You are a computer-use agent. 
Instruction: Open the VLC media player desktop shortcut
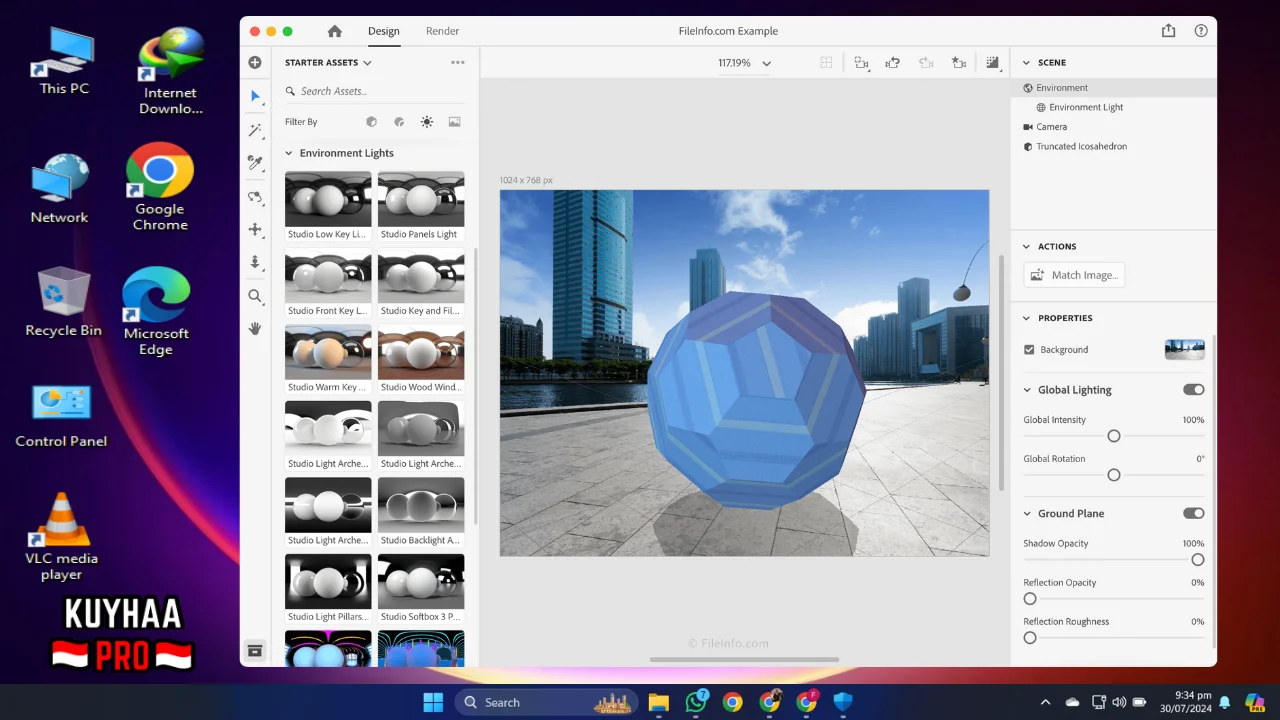pyautogui.click(x=62, y=537)
